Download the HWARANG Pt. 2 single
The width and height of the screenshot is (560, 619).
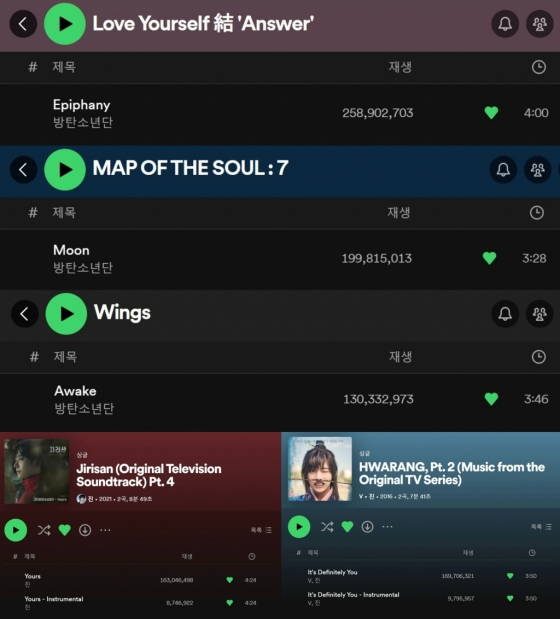point(367,527)
